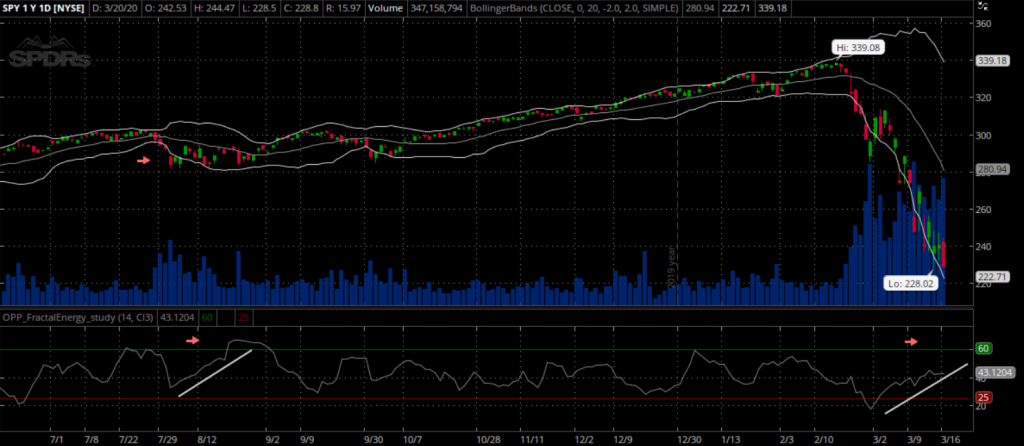The height and width of the screenshot is (446, 1024).
Task: Click the SPY 1 Y 1D [NYSE] chart title
Action: [43, 9]
